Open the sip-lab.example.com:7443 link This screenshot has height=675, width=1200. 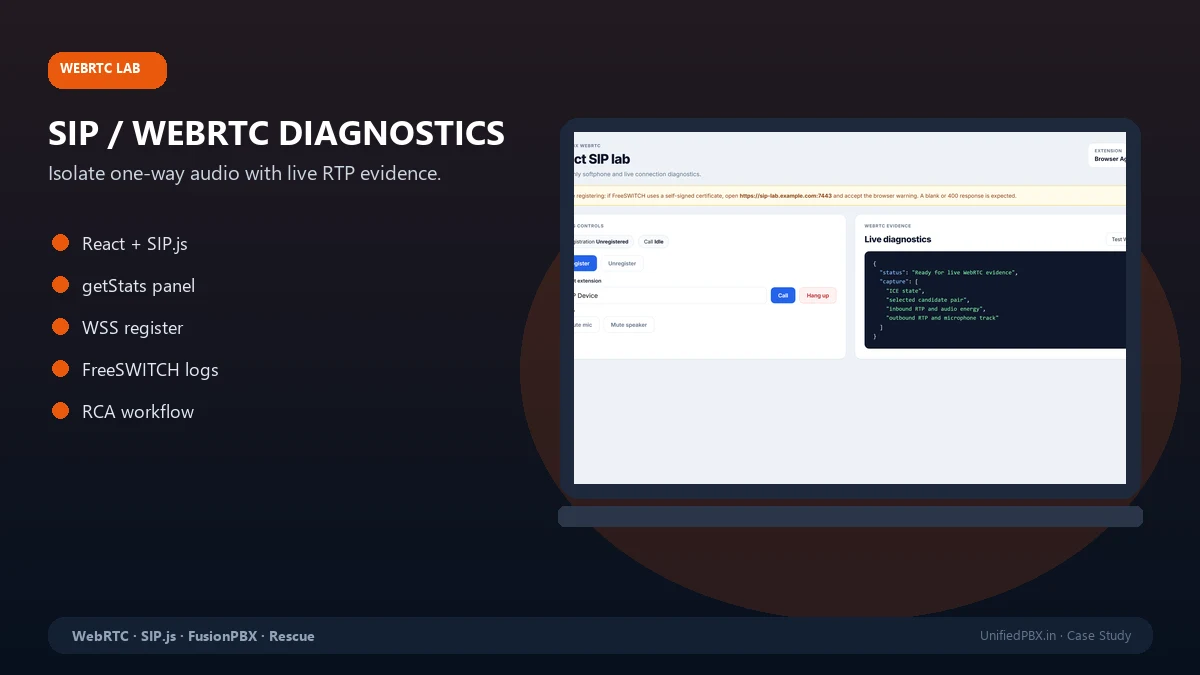[x=785, y=196]
